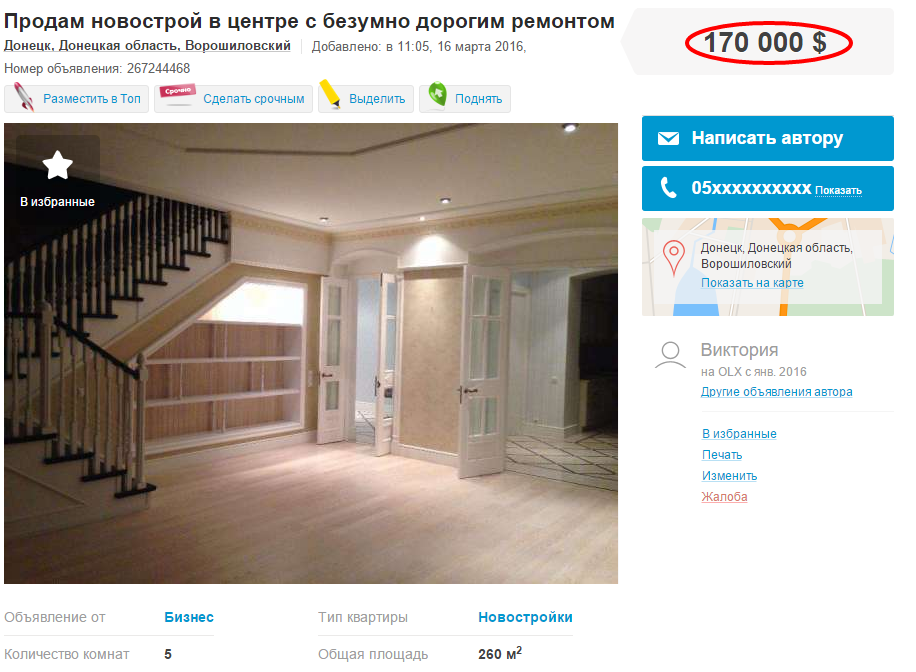
Task: Open Другие объявления автора link
Action: coord(776,392)
